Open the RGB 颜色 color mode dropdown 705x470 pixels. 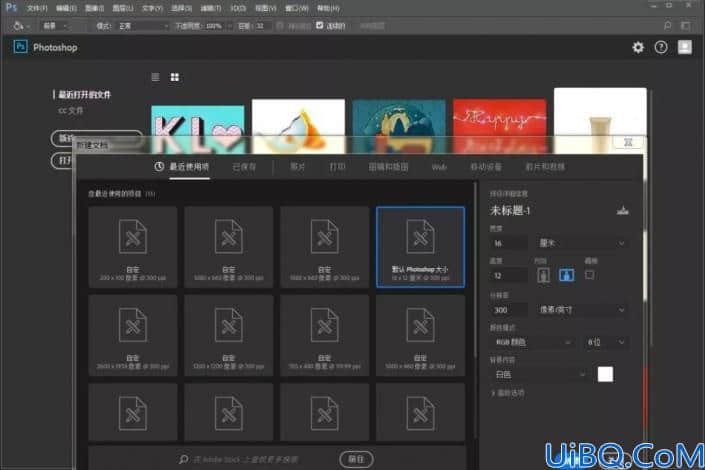coord(533,342)
